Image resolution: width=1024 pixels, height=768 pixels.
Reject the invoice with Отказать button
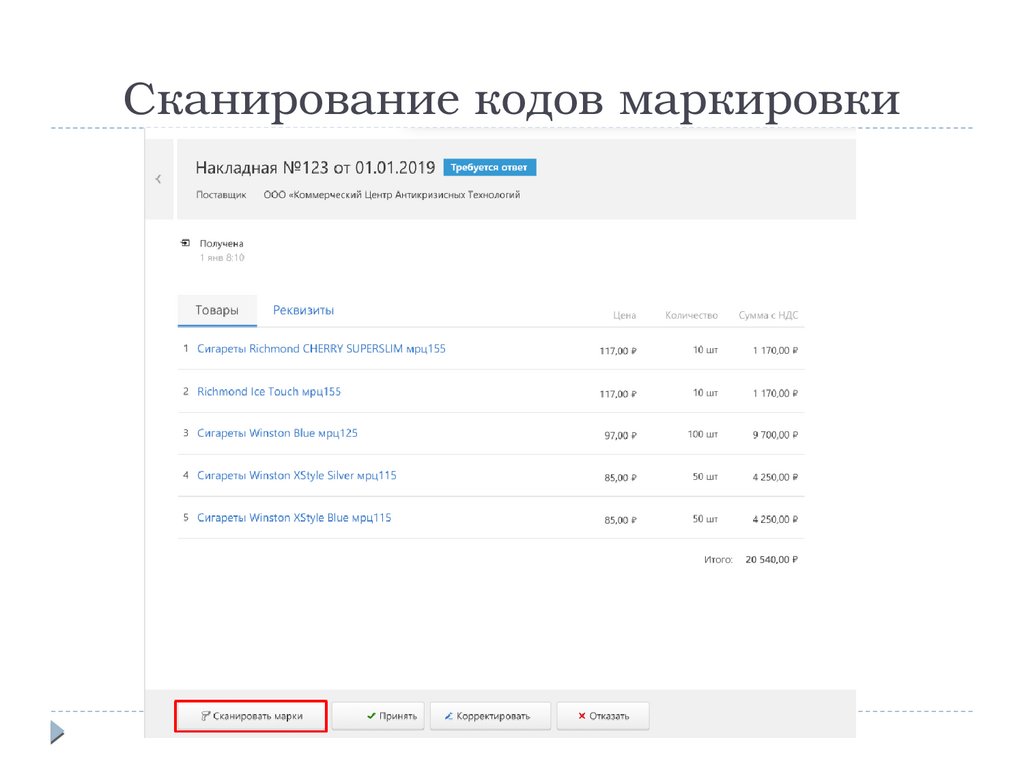point(603,716)
